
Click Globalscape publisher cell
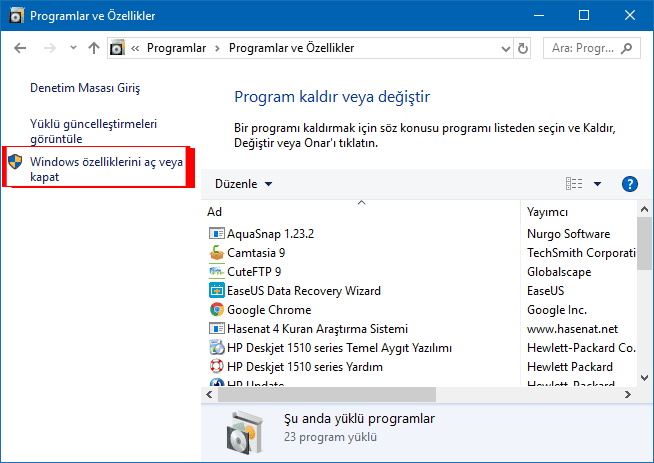(x=559, y=272)
